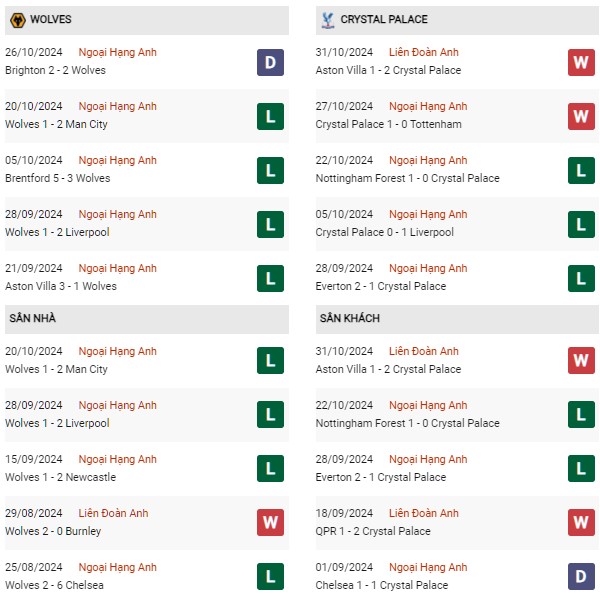Click the W badge for QPR vs Crystal Palace
This screenshot has height=597, width=600.
click(x=581, y=522)
